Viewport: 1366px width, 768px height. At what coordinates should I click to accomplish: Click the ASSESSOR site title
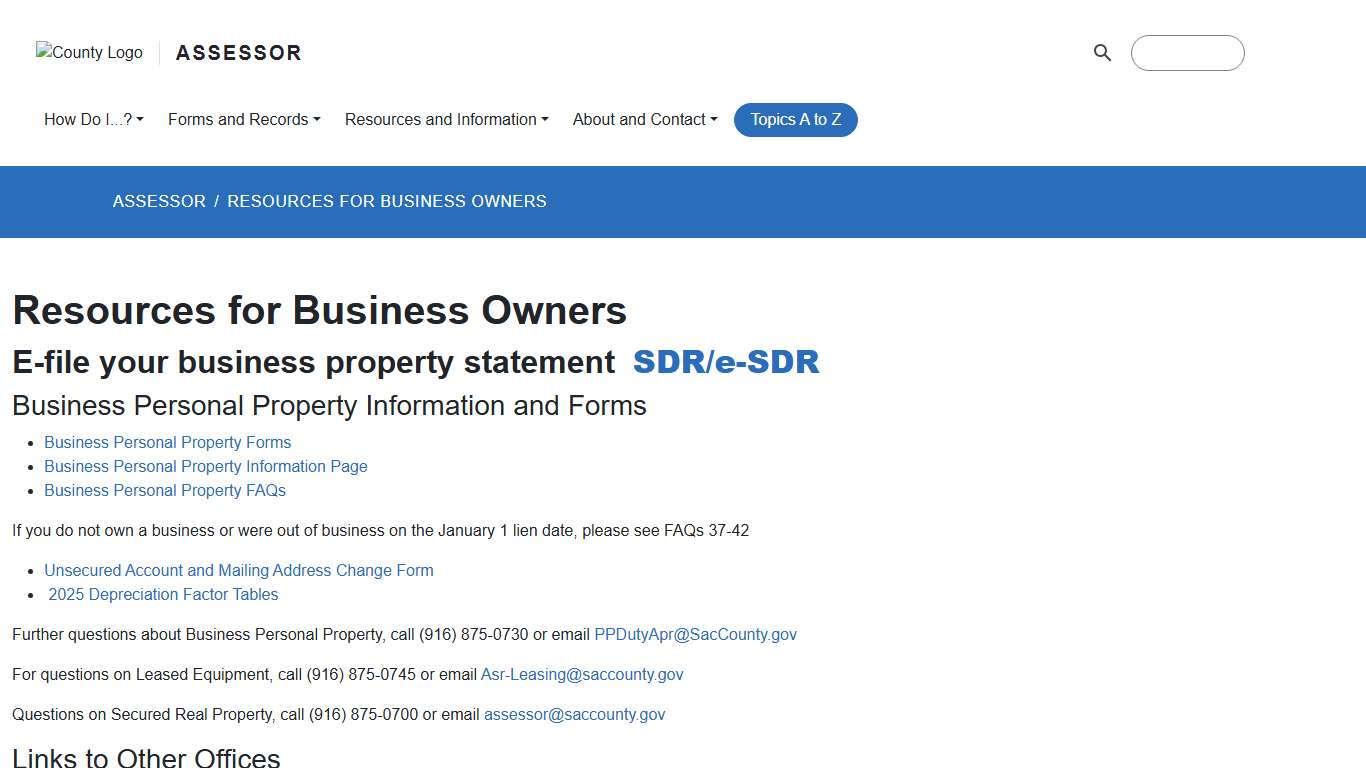(238, 52)
